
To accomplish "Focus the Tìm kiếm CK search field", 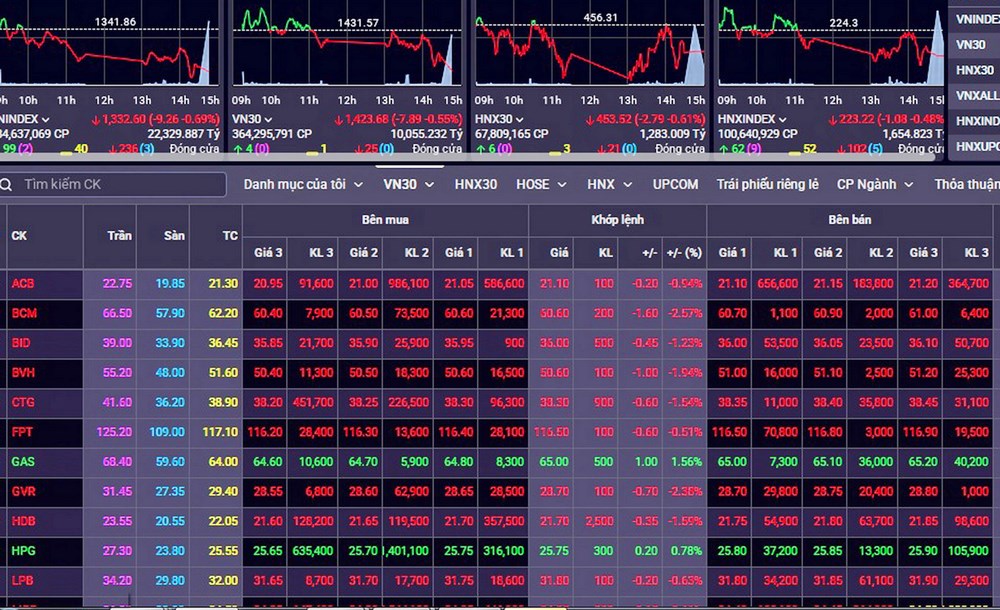I will pyautogui.click(x=114, y=184).
